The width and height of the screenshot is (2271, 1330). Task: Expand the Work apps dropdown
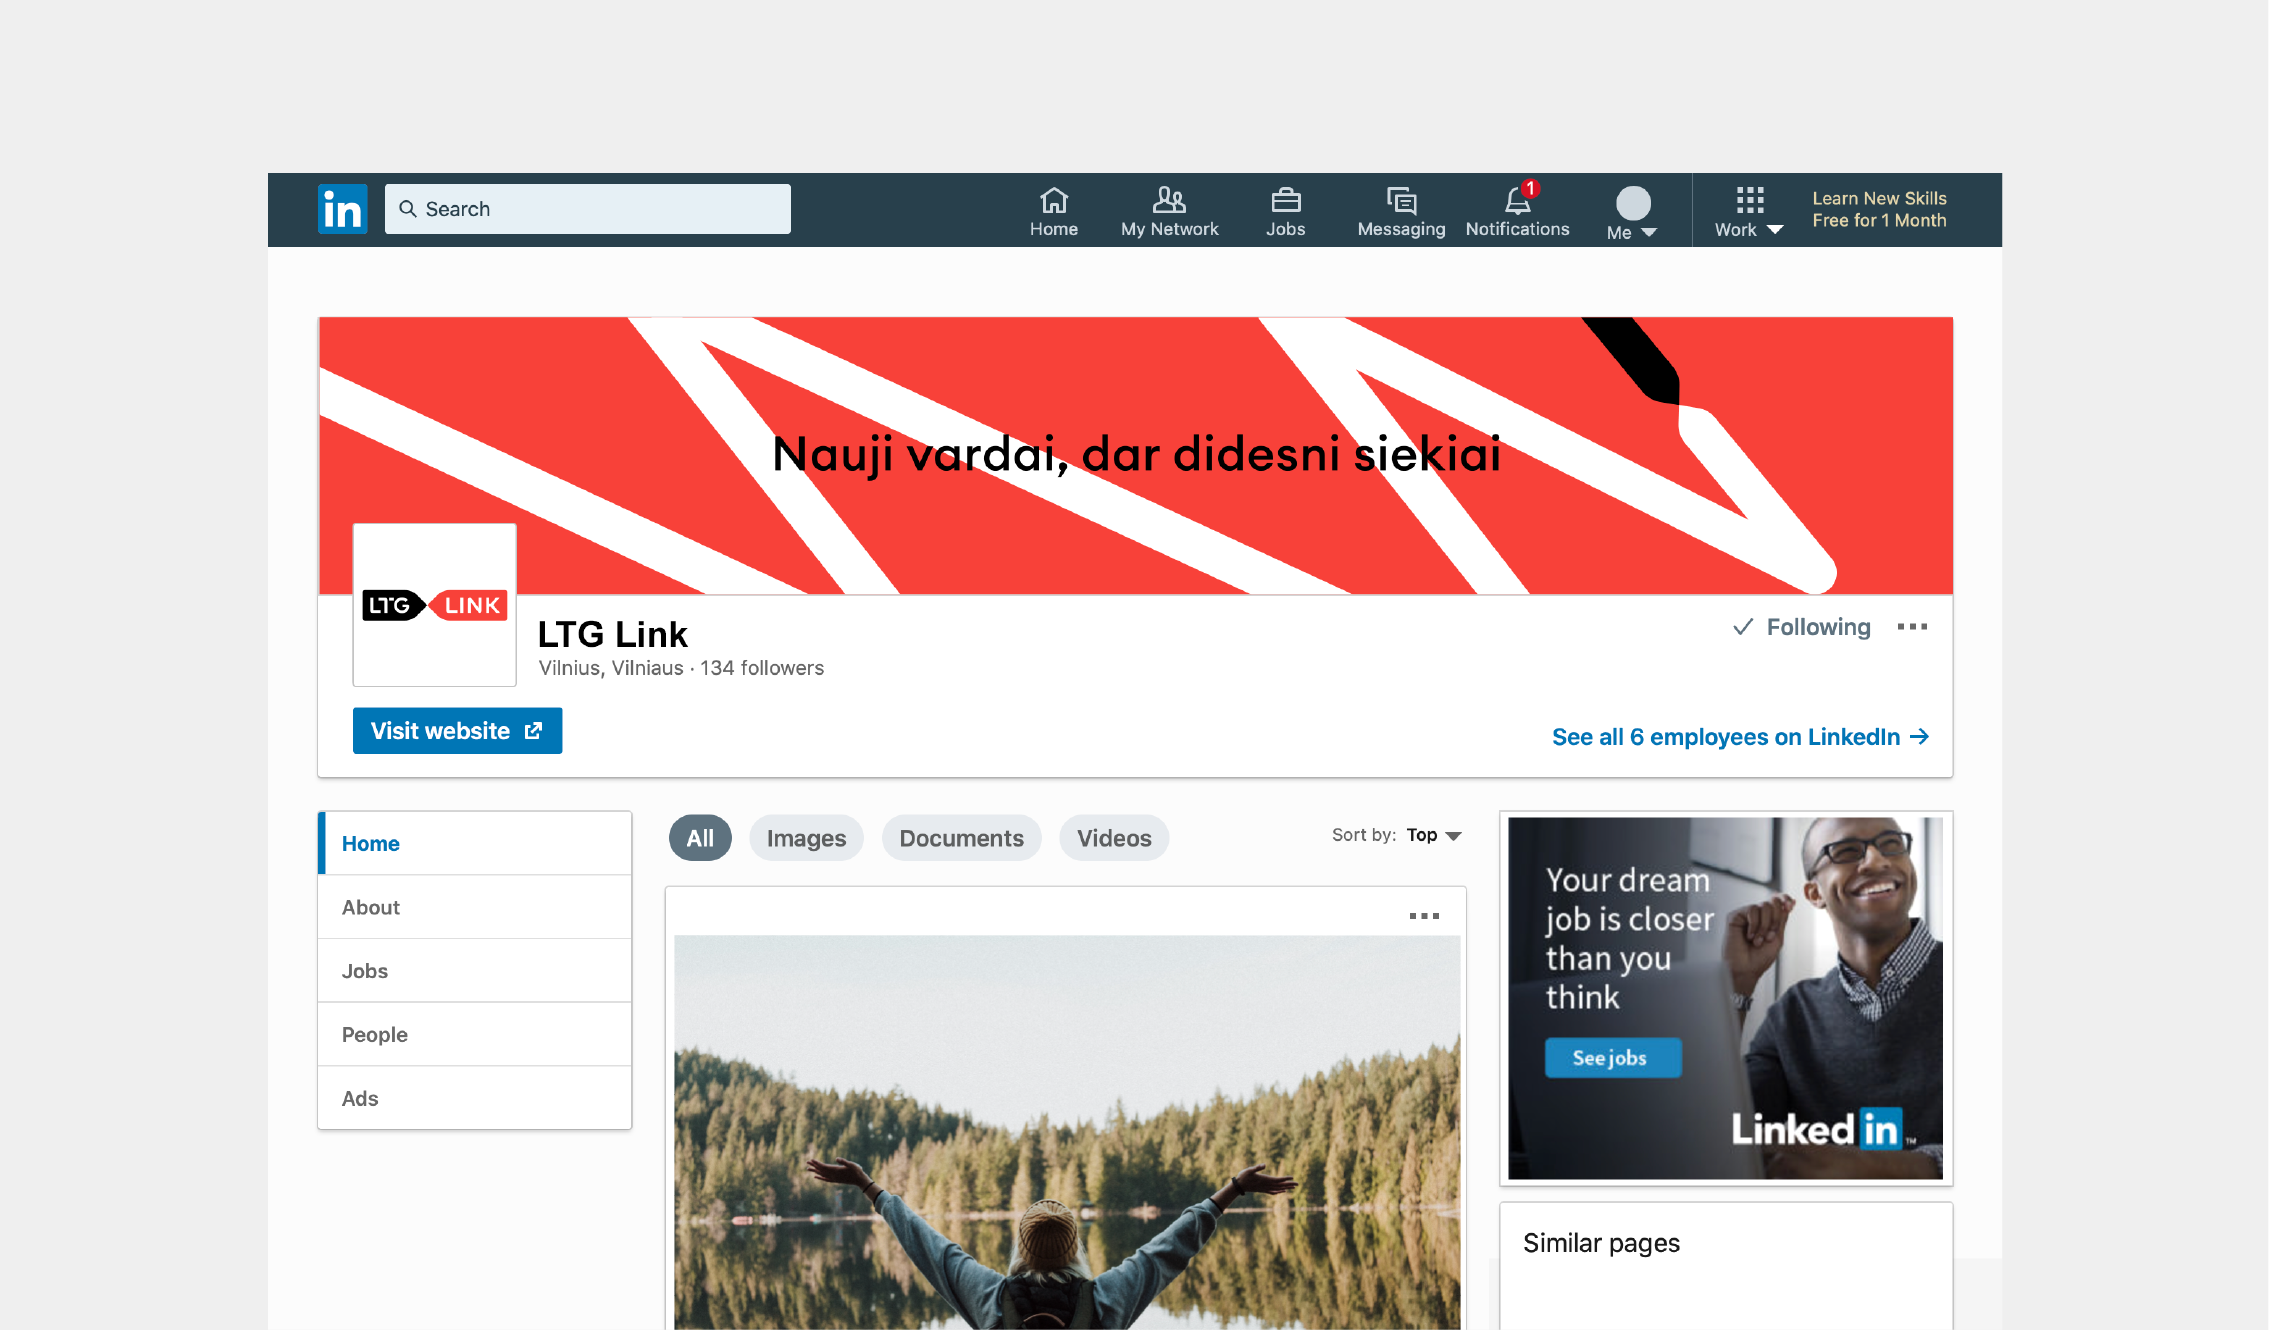click(x=1749, y=212)
